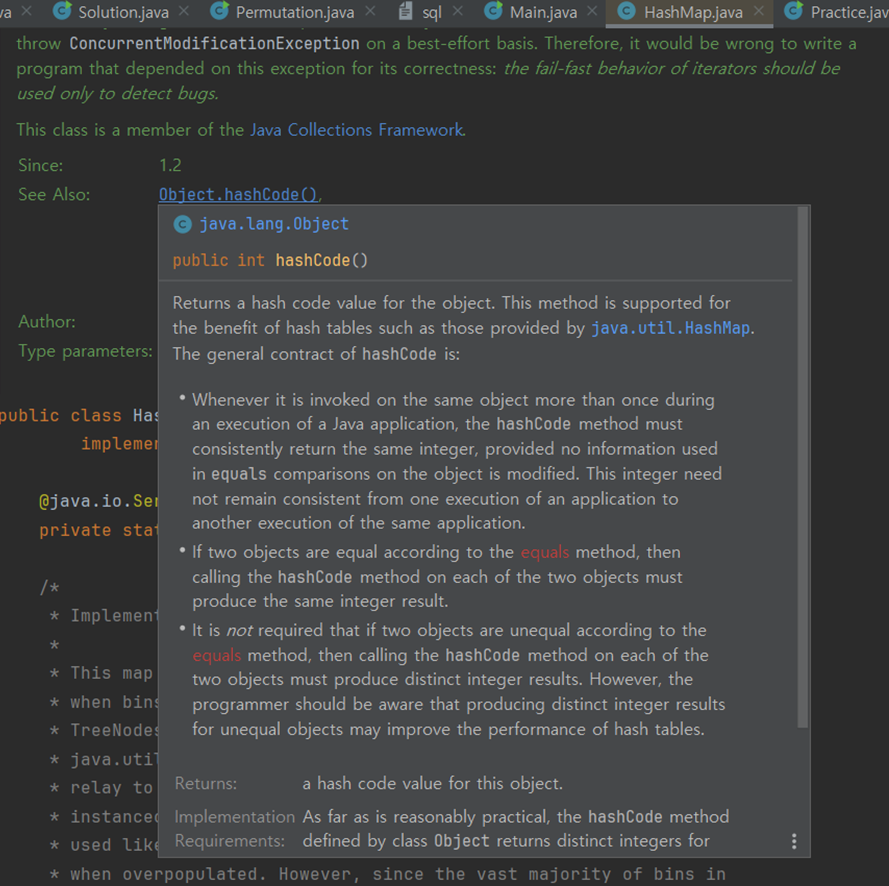889x886 pixels.
Task: Follow the Object.hashCode() See Also link
Action: [238, 194]
